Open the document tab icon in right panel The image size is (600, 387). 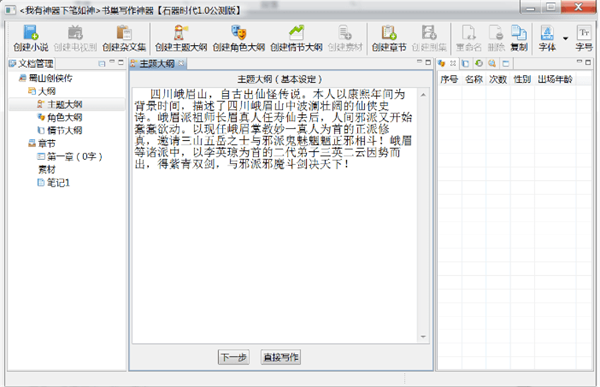(465, 63)
